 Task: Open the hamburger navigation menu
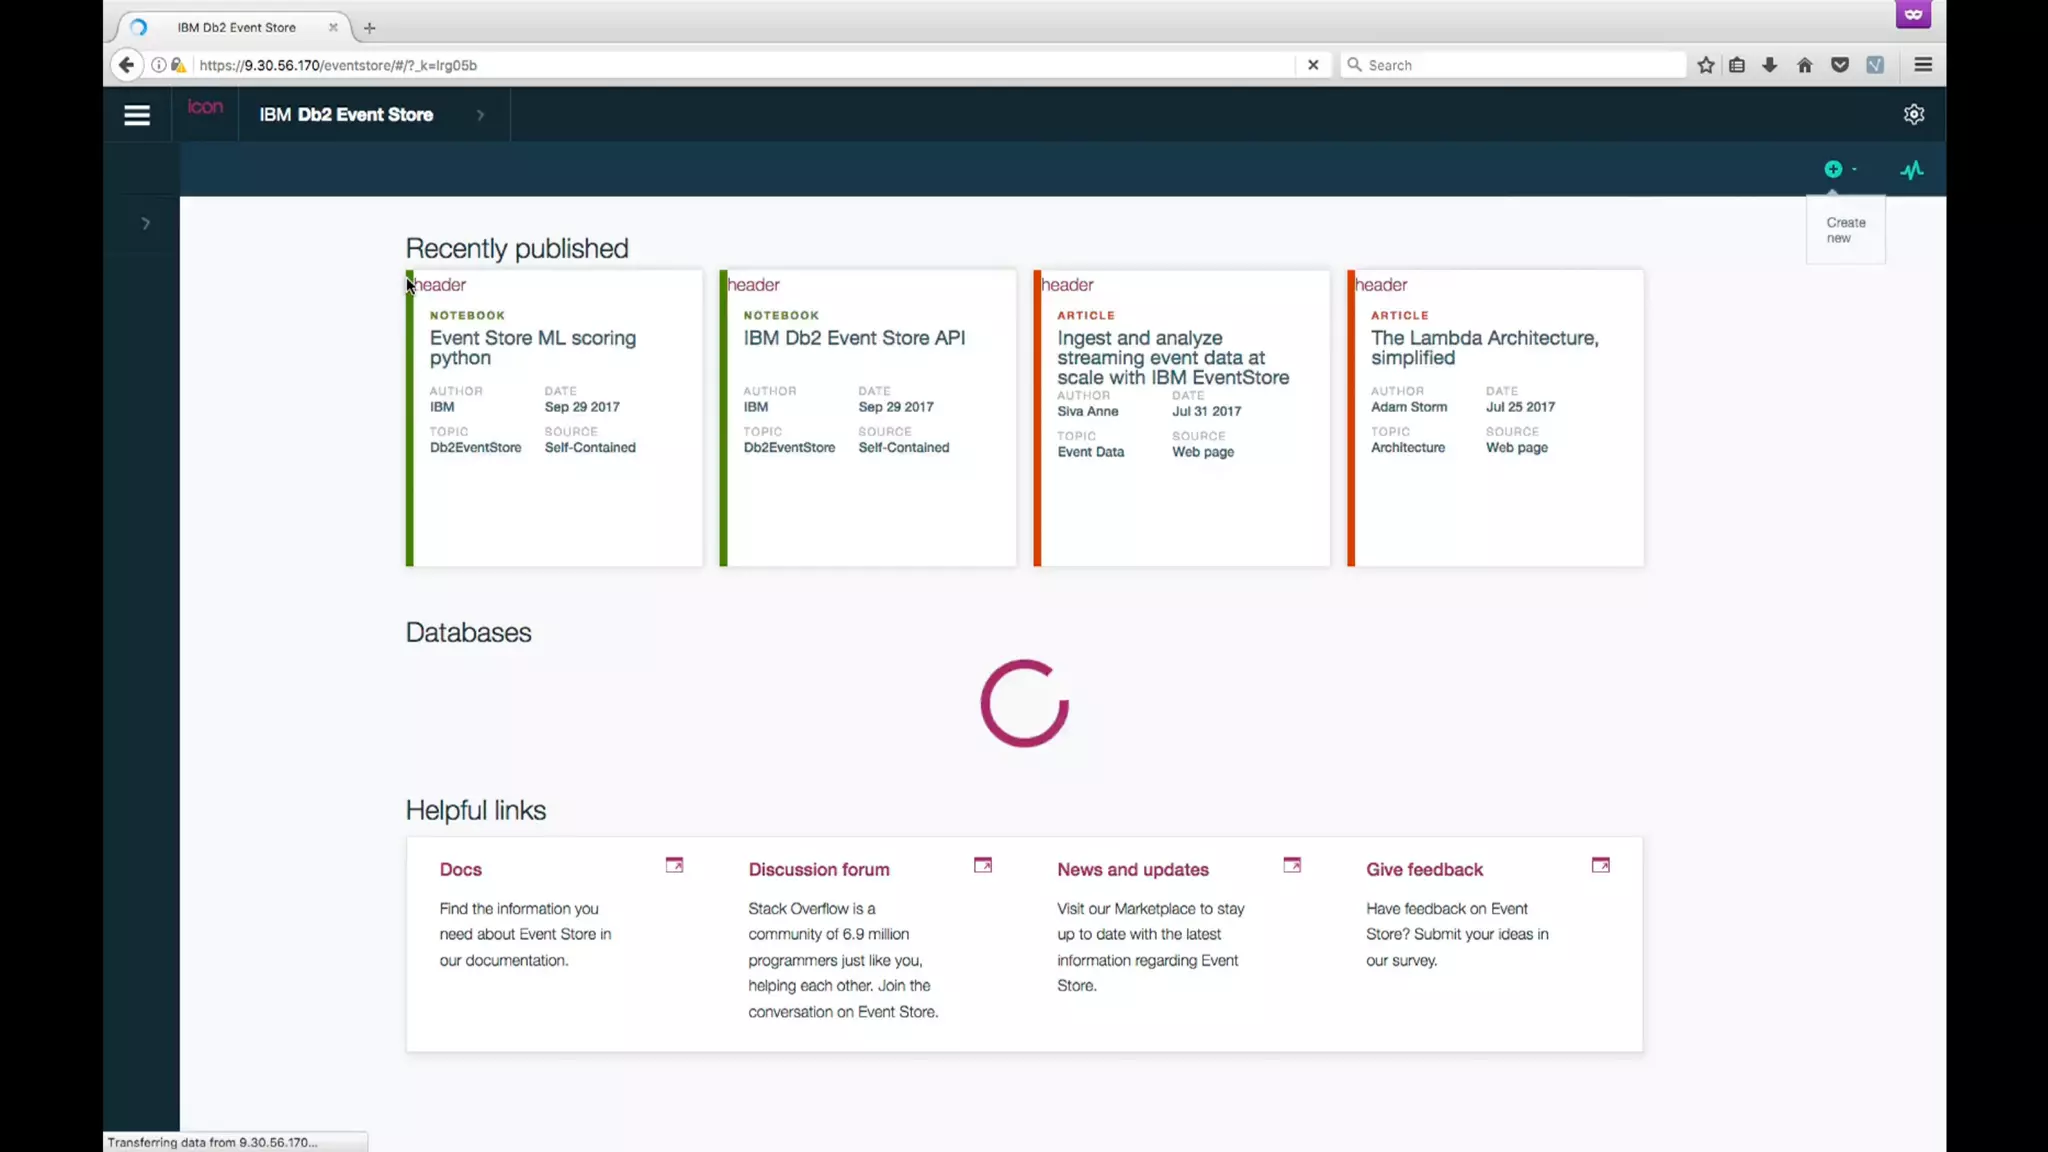pyautogui.click(x=137, y=115)
